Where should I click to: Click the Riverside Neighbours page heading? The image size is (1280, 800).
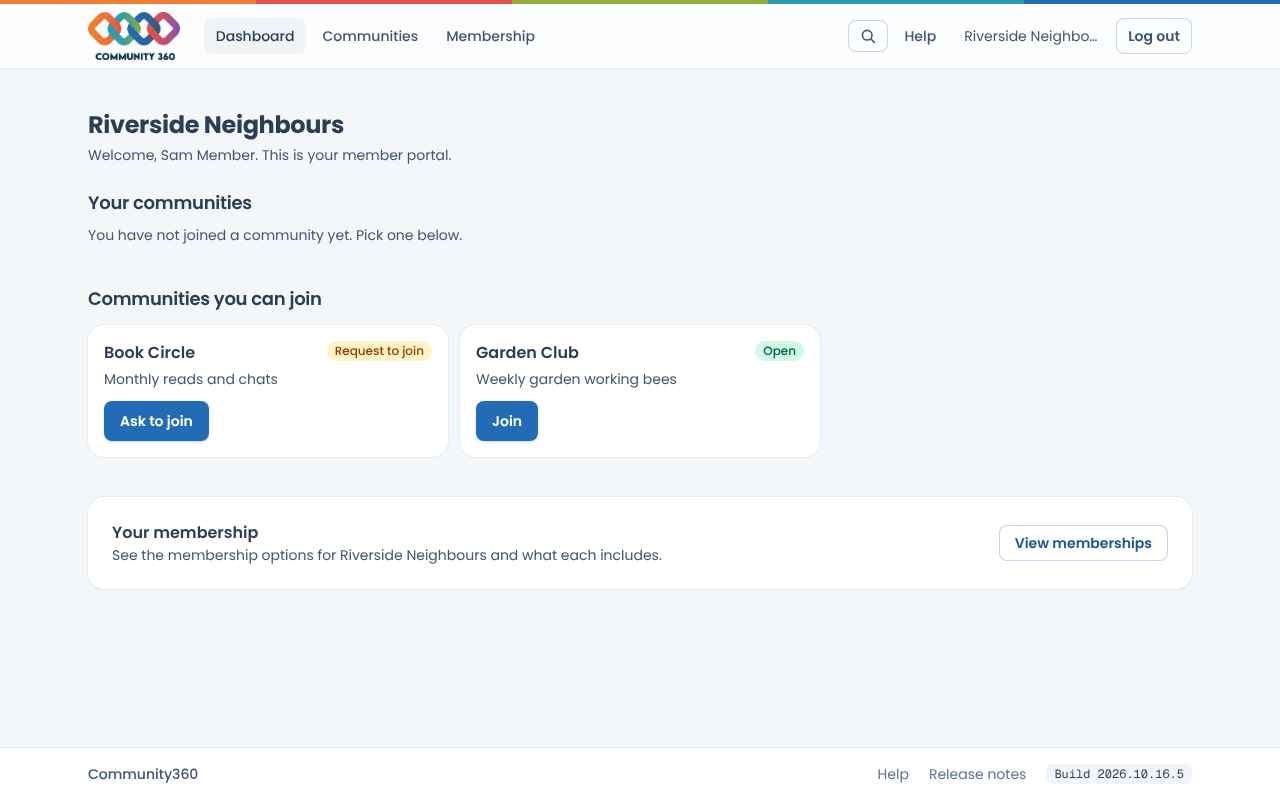[x=216, y=125]
